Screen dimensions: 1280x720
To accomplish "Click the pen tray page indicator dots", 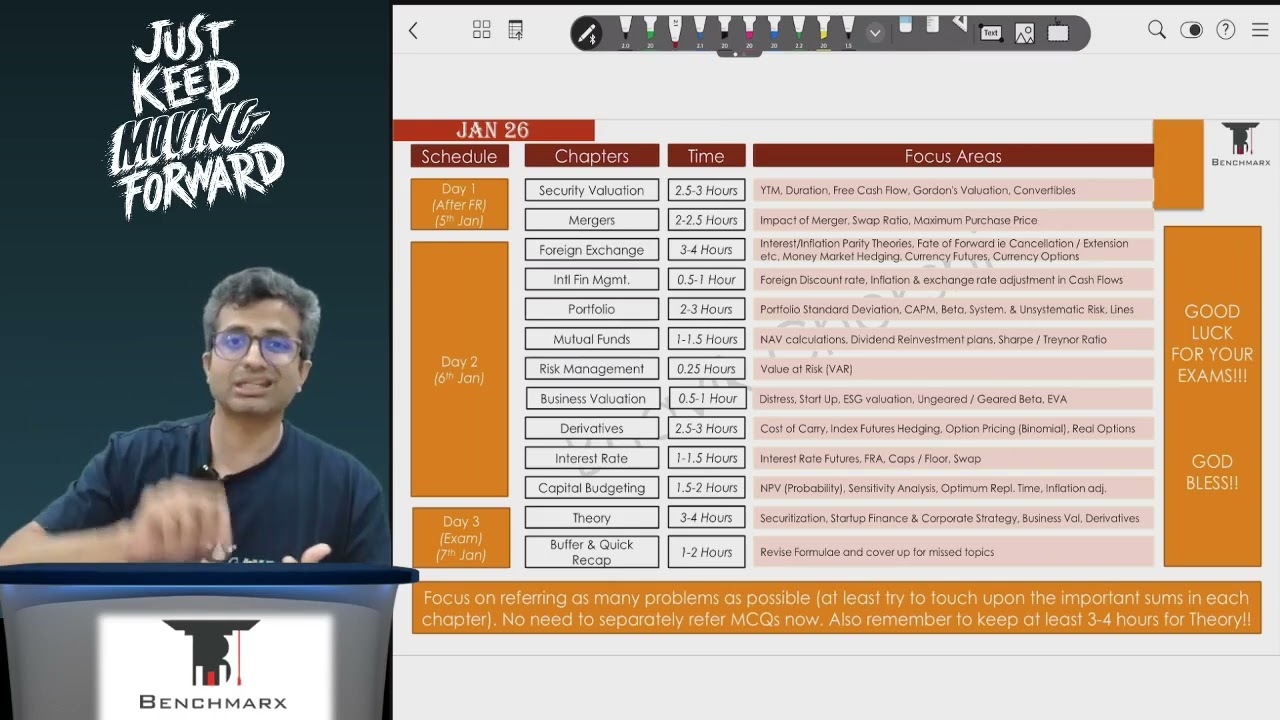I will point(741,54).
